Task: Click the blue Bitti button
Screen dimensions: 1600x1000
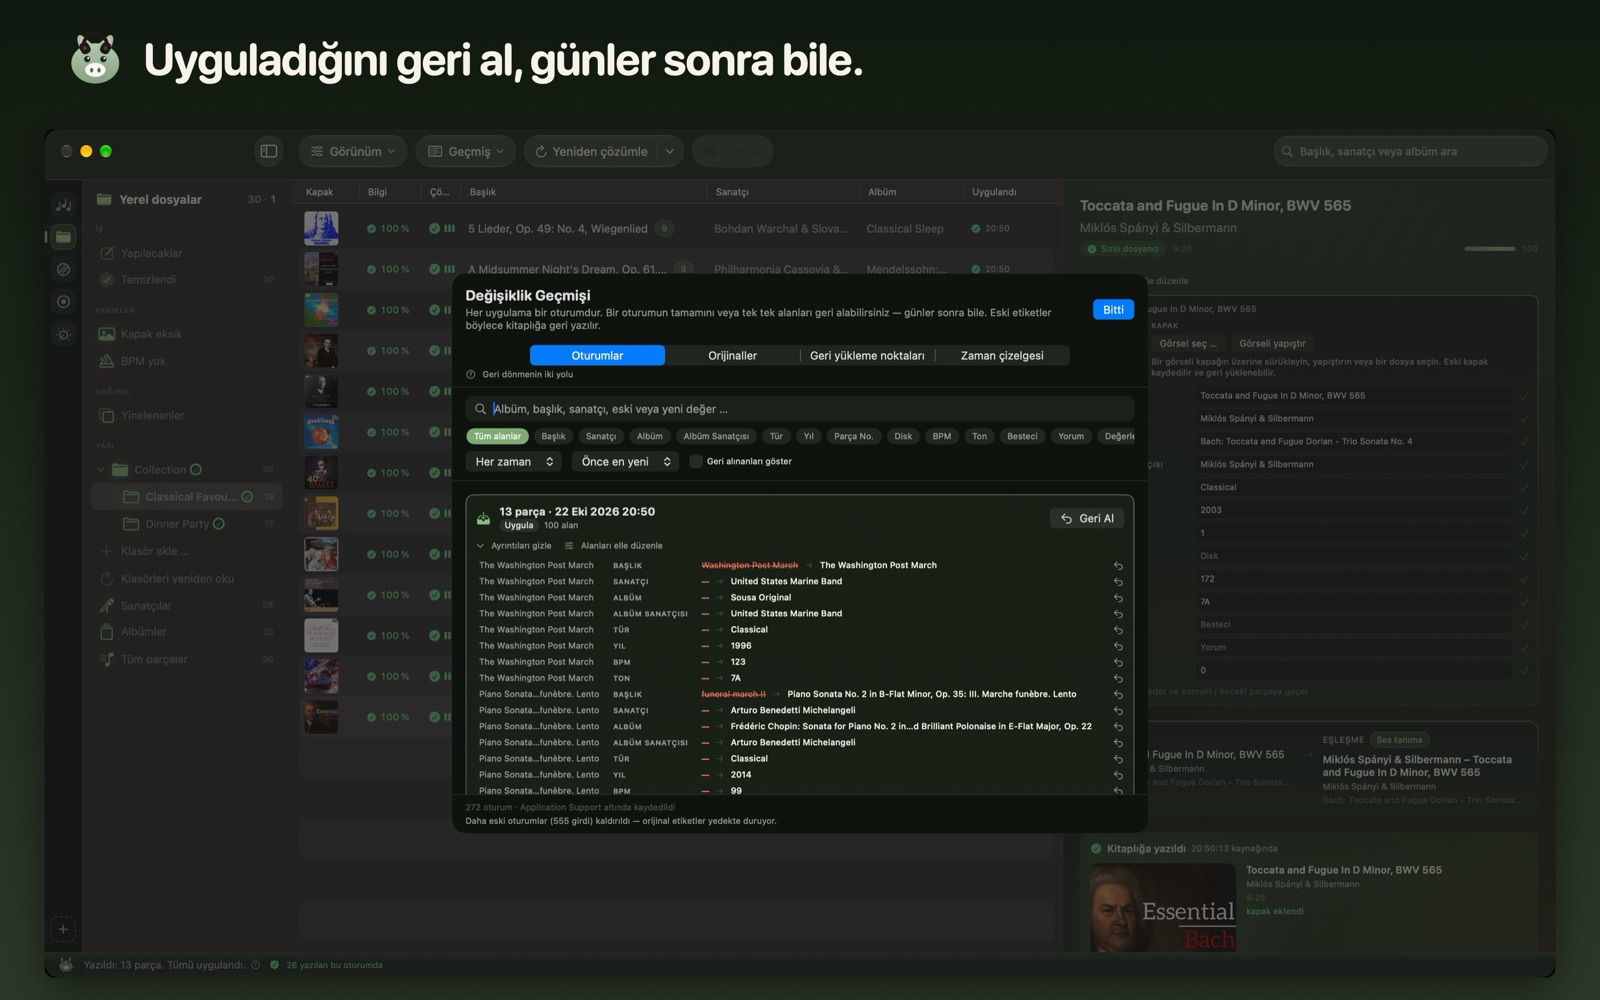Action: 1113,309
